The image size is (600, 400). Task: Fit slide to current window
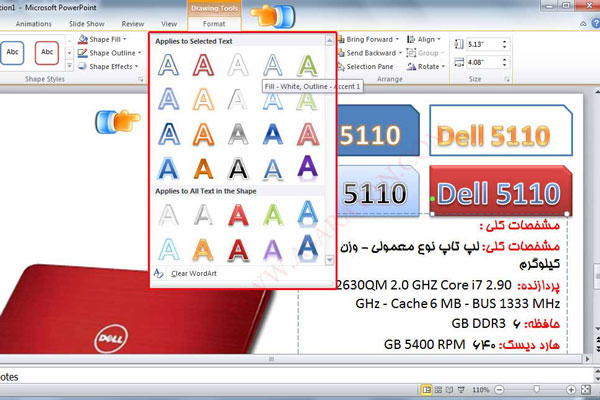[587, 388]
